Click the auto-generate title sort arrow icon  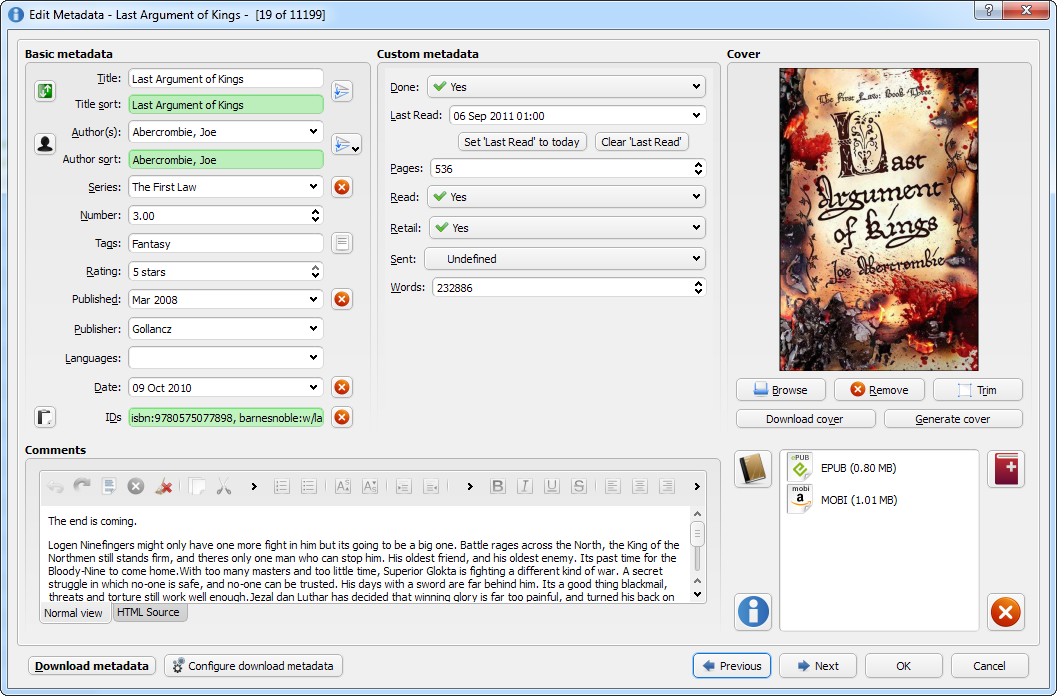pos(342,90)
